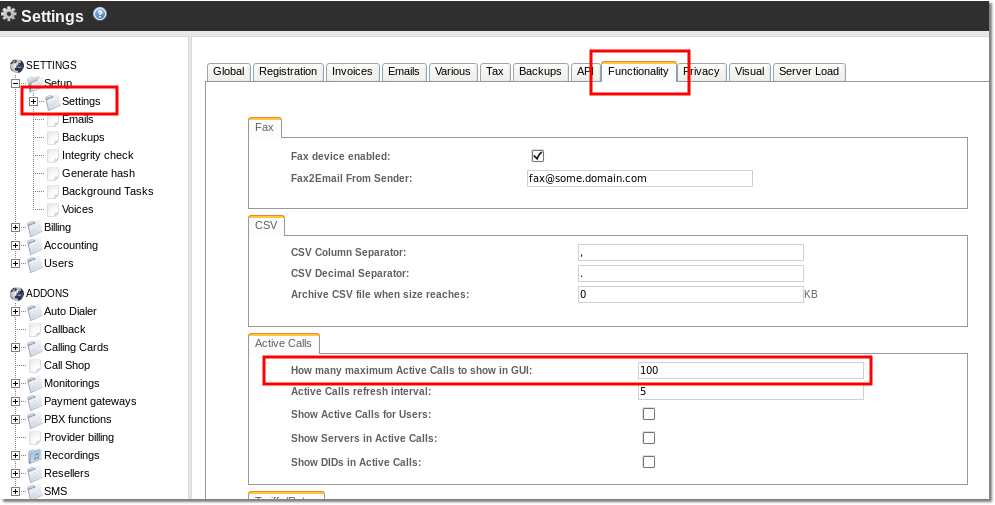The image size is (995, 505).
Task: Click the Callback page icon
Action: click(35, 330)
